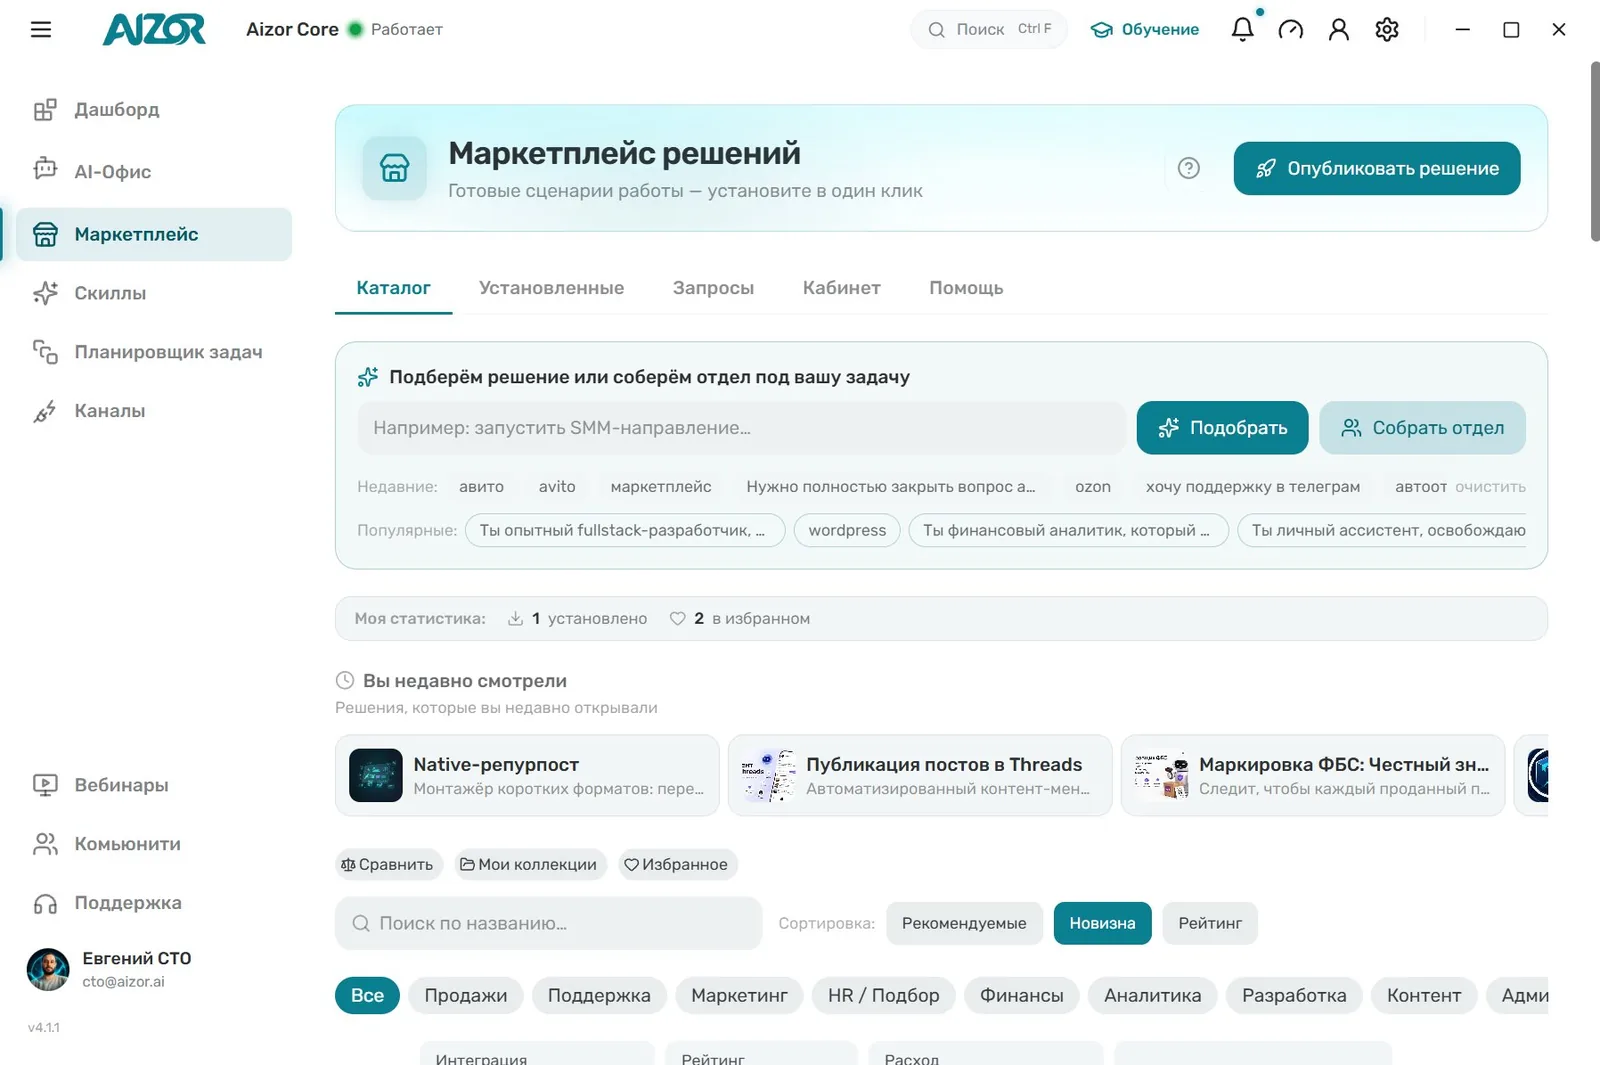Click Подобрать button

tap(1223, 428)
